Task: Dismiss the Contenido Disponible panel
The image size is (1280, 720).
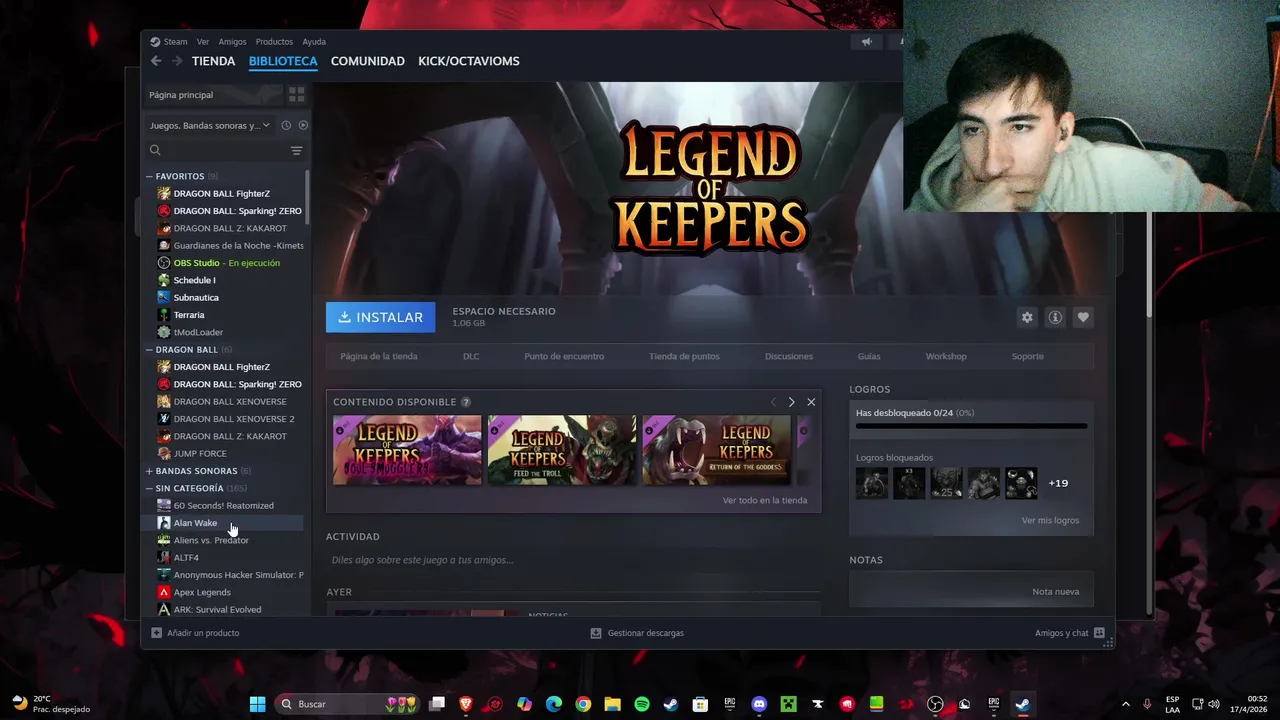Action: click(811, 402)
